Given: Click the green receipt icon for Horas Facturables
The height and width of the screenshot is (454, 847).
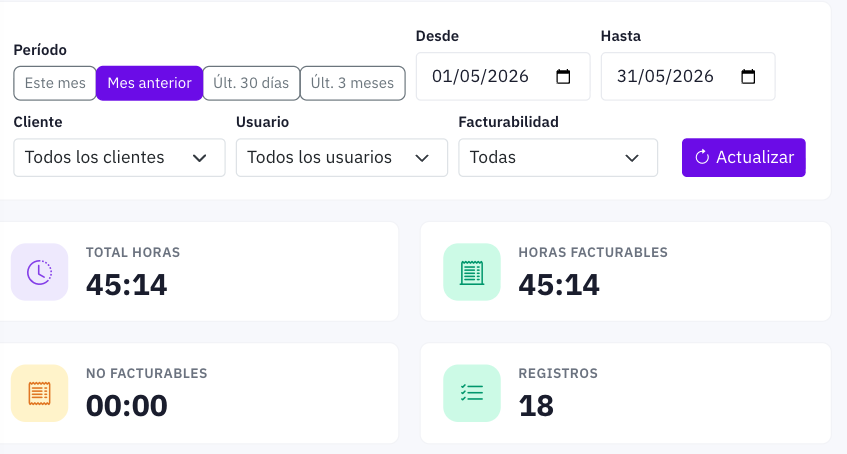Looking at the screenshot, I should (x=472, y=272).
